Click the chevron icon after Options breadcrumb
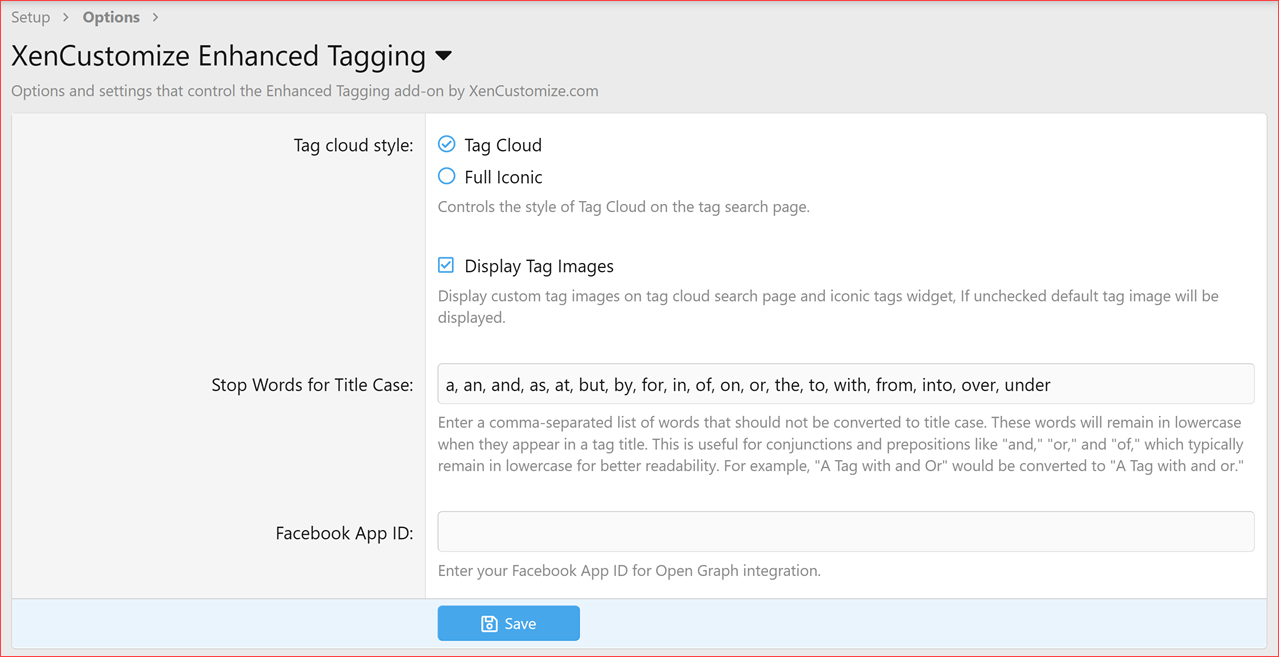The image size is (1279, 657). click(155, 17)
